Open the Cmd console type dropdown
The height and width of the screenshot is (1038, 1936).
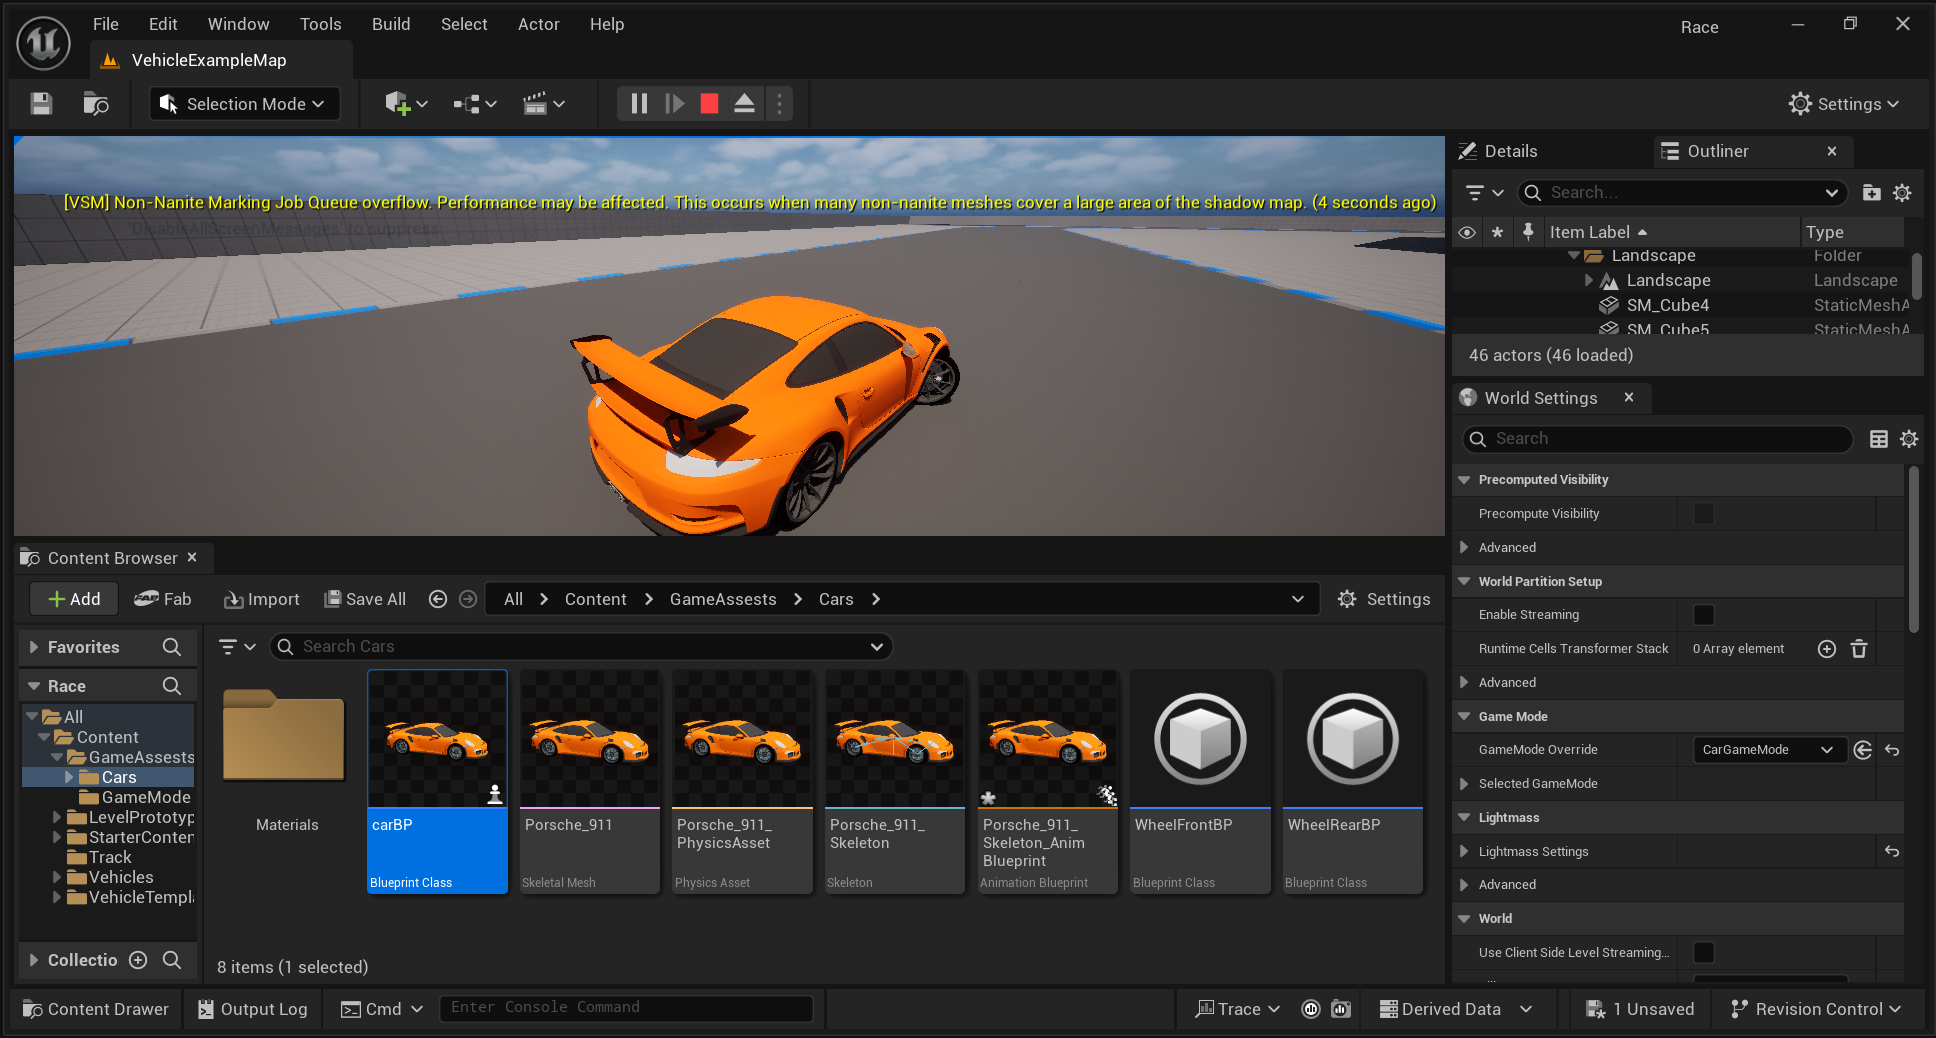tap(382, 1009)
